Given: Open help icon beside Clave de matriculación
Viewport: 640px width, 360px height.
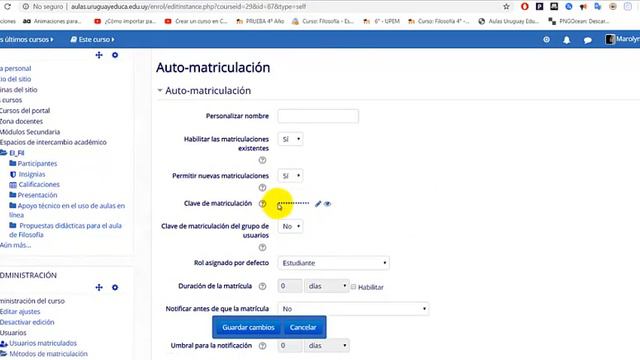Looking at the screenshot, I should 262,204.
